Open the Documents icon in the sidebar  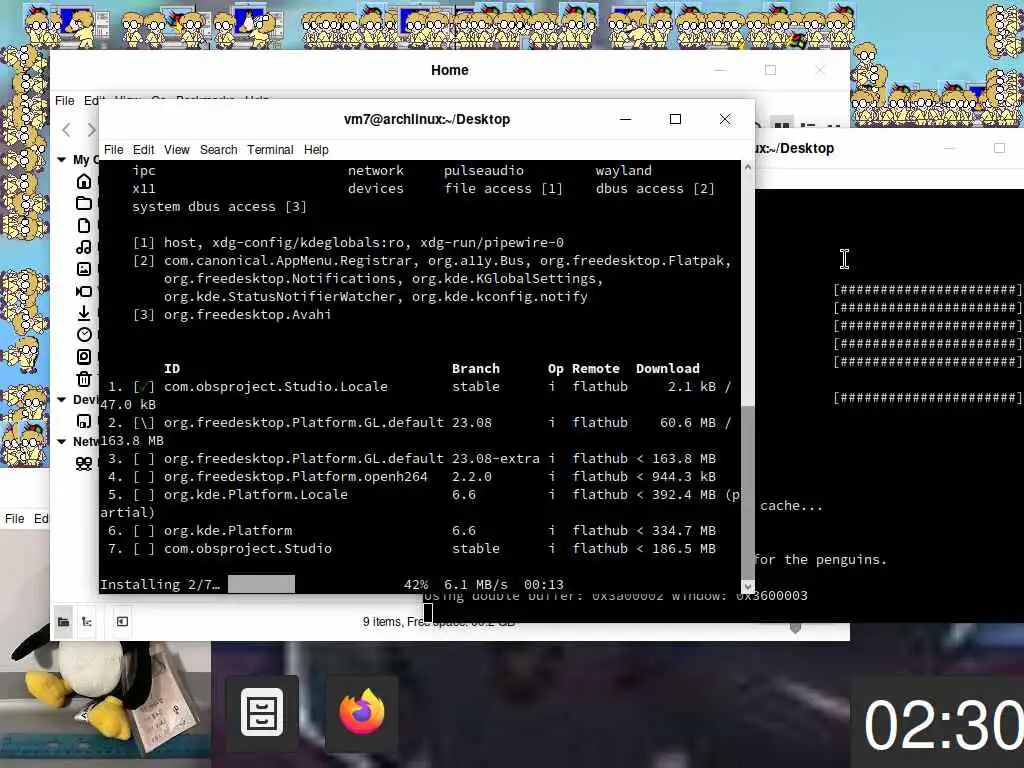[x=84, y=225]
